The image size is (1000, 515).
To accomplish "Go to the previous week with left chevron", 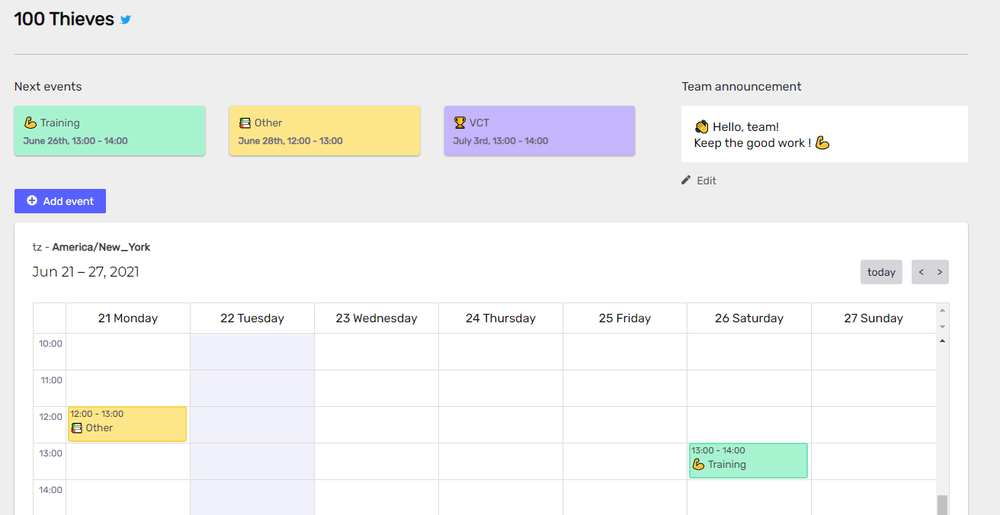I will [x=921, y=272].
